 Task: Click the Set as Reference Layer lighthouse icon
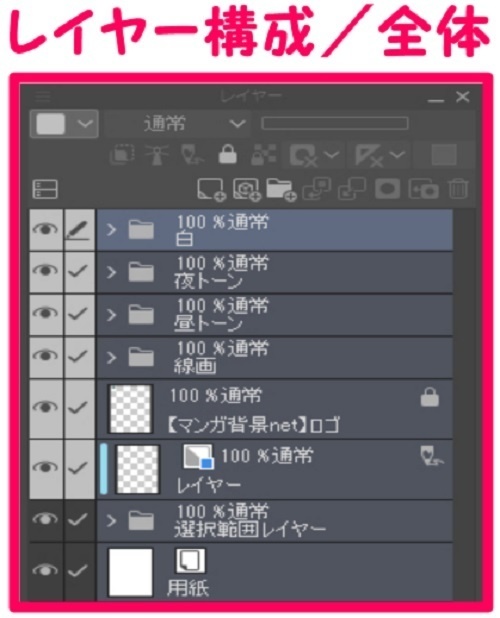(157, 154)
